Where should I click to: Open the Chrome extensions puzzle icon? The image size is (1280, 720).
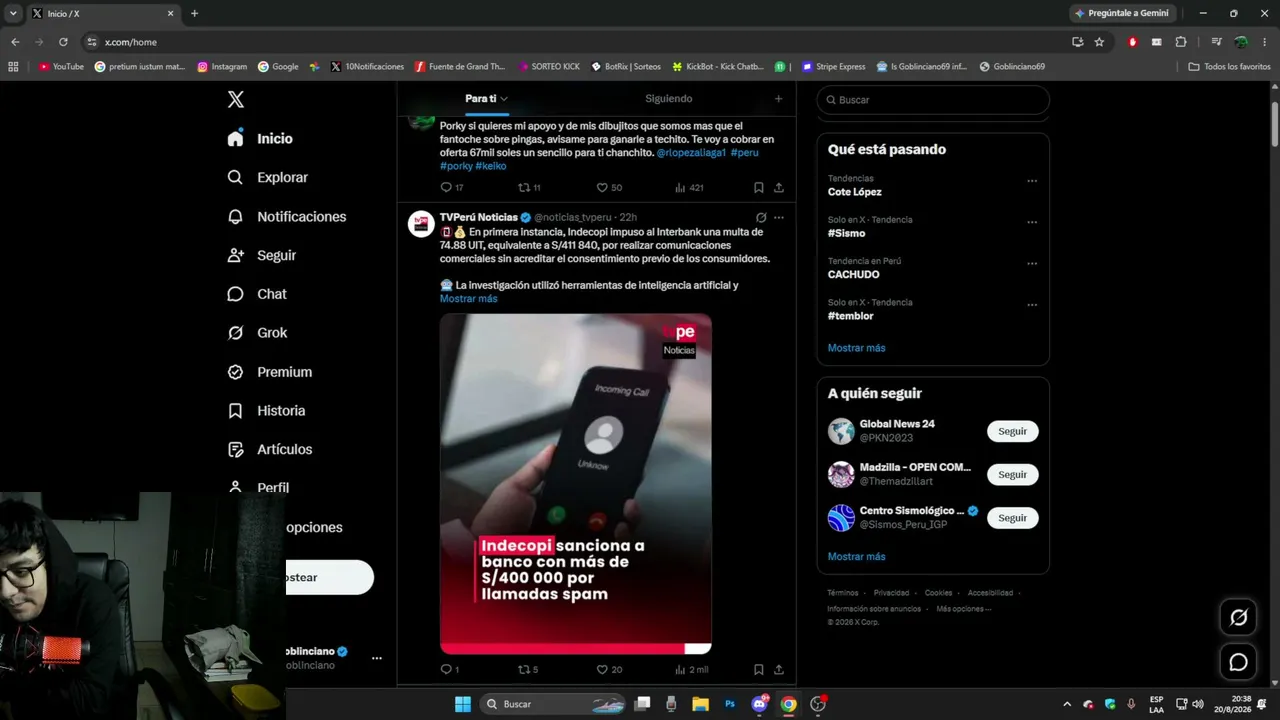1181,42
